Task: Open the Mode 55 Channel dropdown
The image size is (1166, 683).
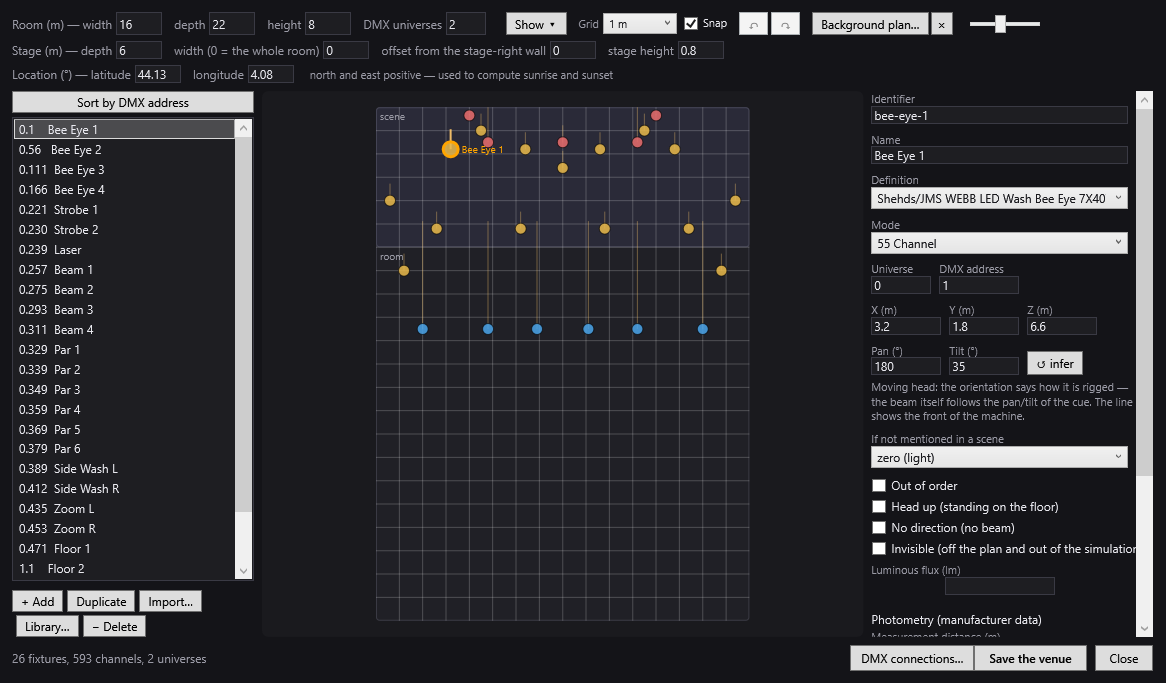Action: [999, 243]
